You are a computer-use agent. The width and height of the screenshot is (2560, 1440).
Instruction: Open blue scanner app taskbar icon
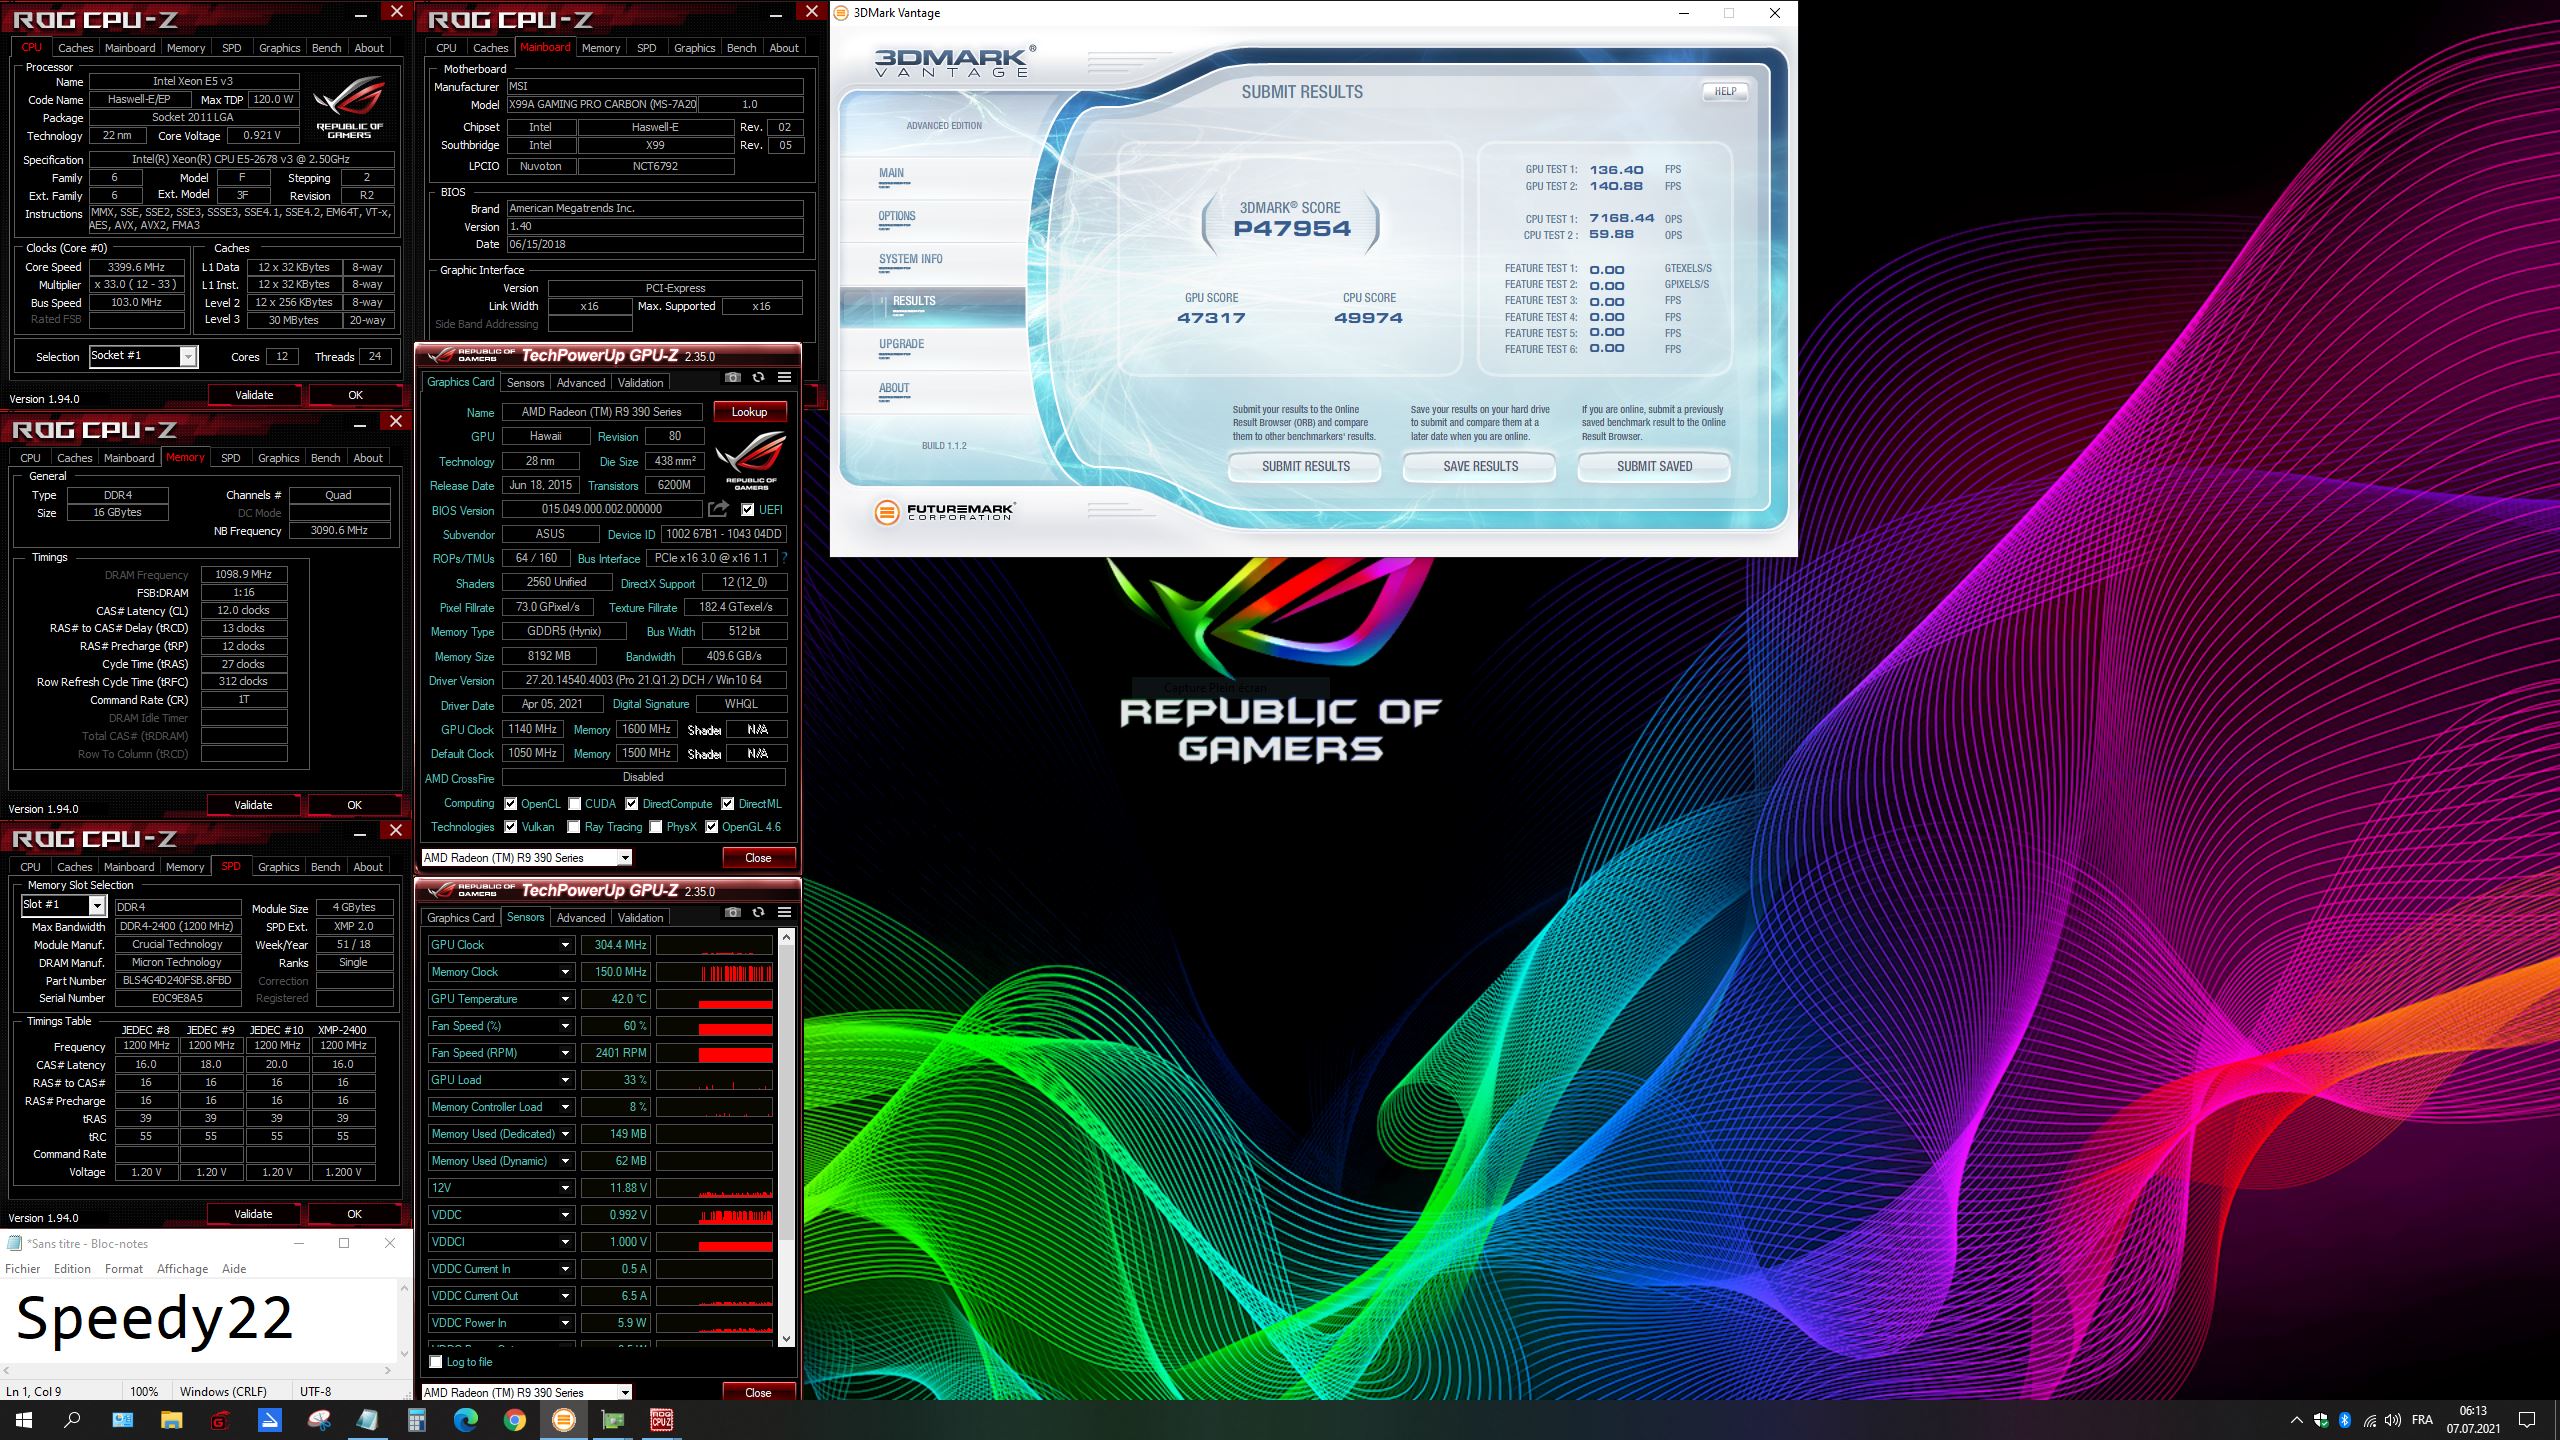tap(270, 1420)
